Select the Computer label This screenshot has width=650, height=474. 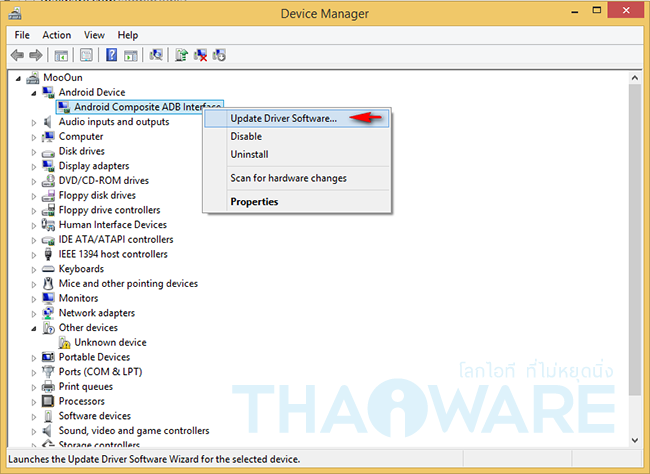click(81, 136)
